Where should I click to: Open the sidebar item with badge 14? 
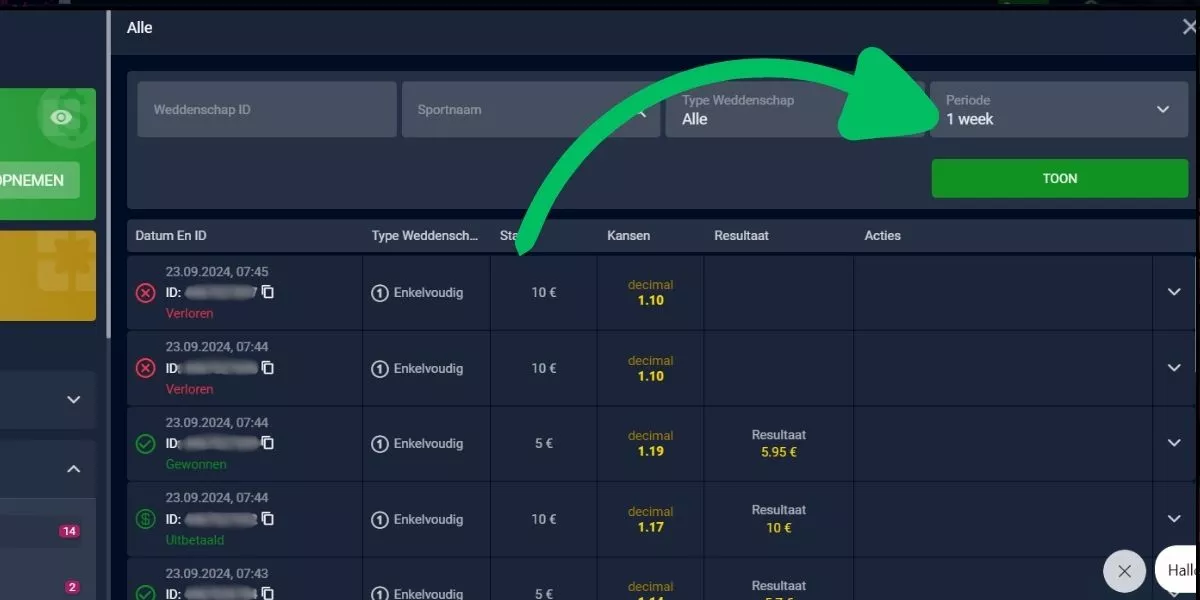click(48, 531)
